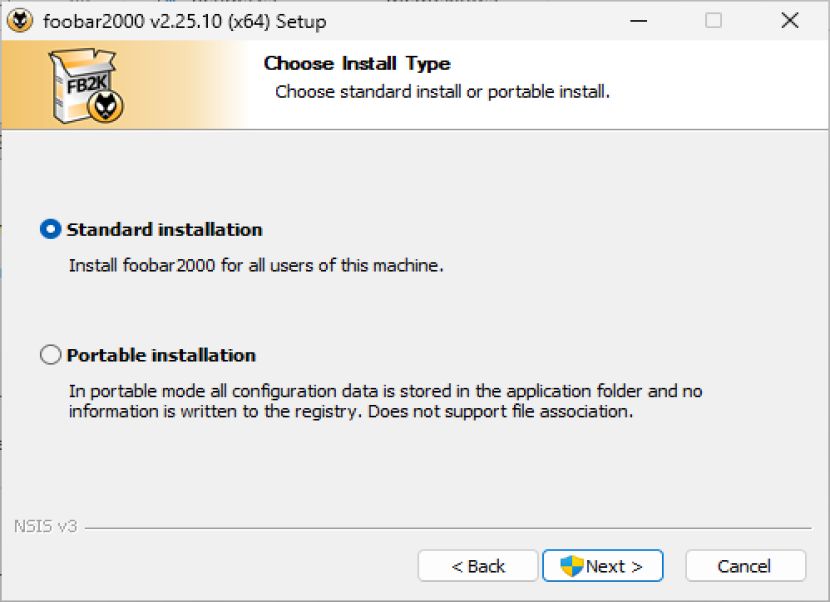Click the 'Portable installation' label text
The image size is (830, 602).
click(161, 355)
